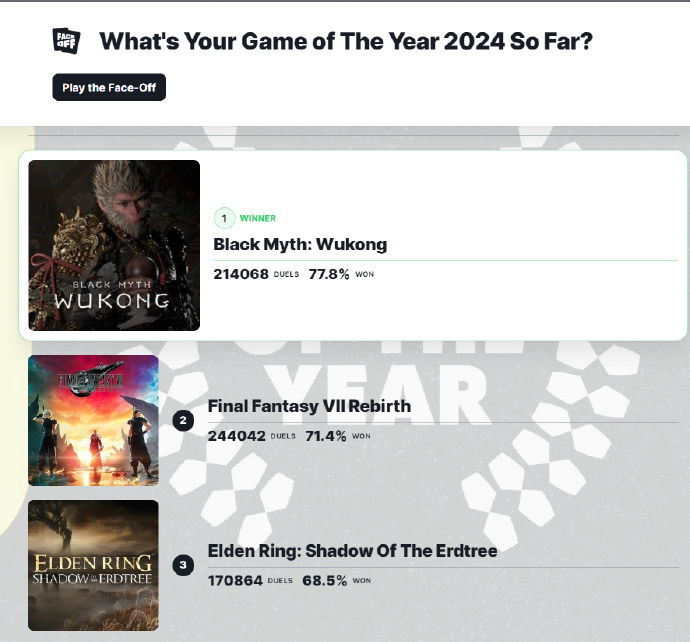Click the rank 2 badge icon
The width and height of the screenshot is (690, 642).
(x=182, y=420)
